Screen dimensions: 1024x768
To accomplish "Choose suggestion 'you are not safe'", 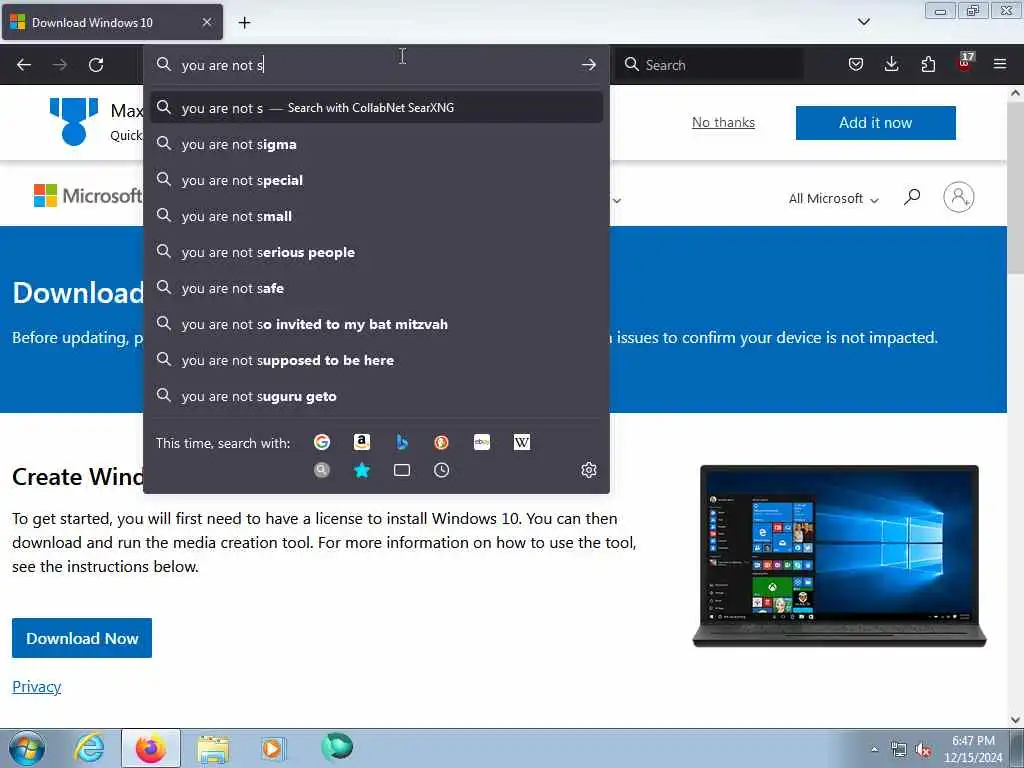I will click(x=376, y=288).
